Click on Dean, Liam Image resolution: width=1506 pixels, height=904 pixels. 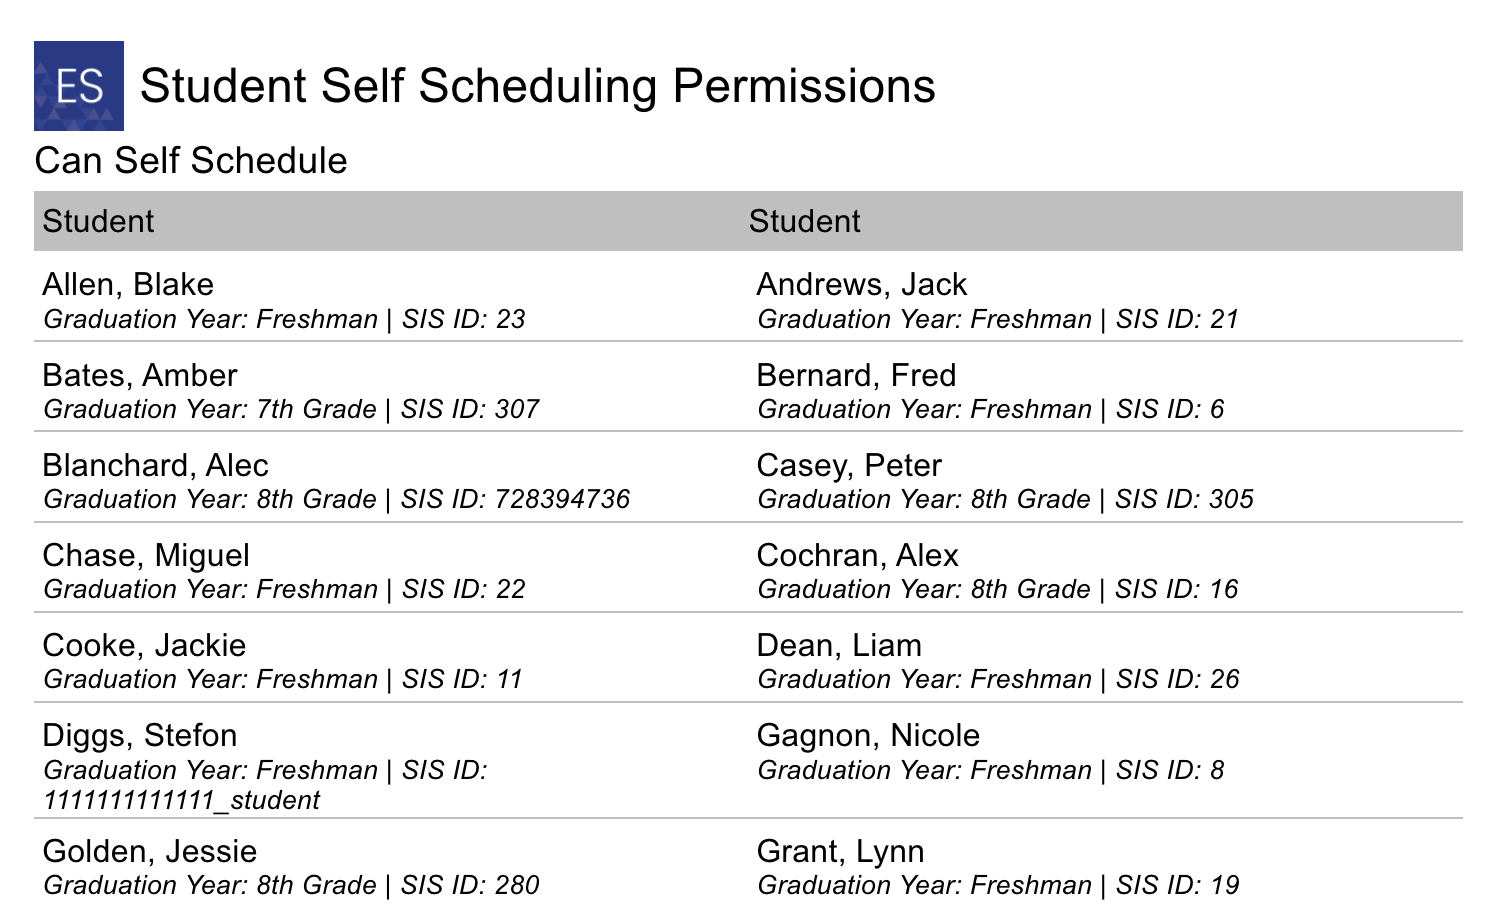[x=839, y=645]
